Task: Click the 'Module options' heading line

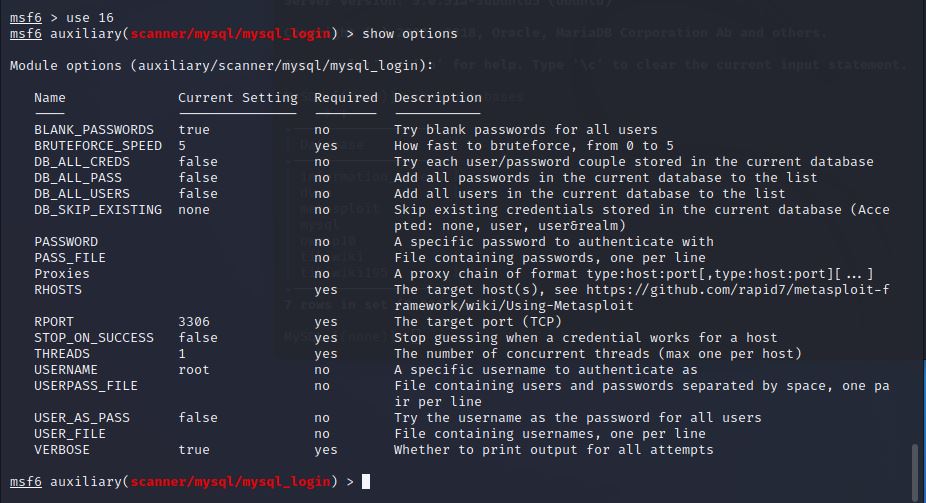Action: (221, 66)
